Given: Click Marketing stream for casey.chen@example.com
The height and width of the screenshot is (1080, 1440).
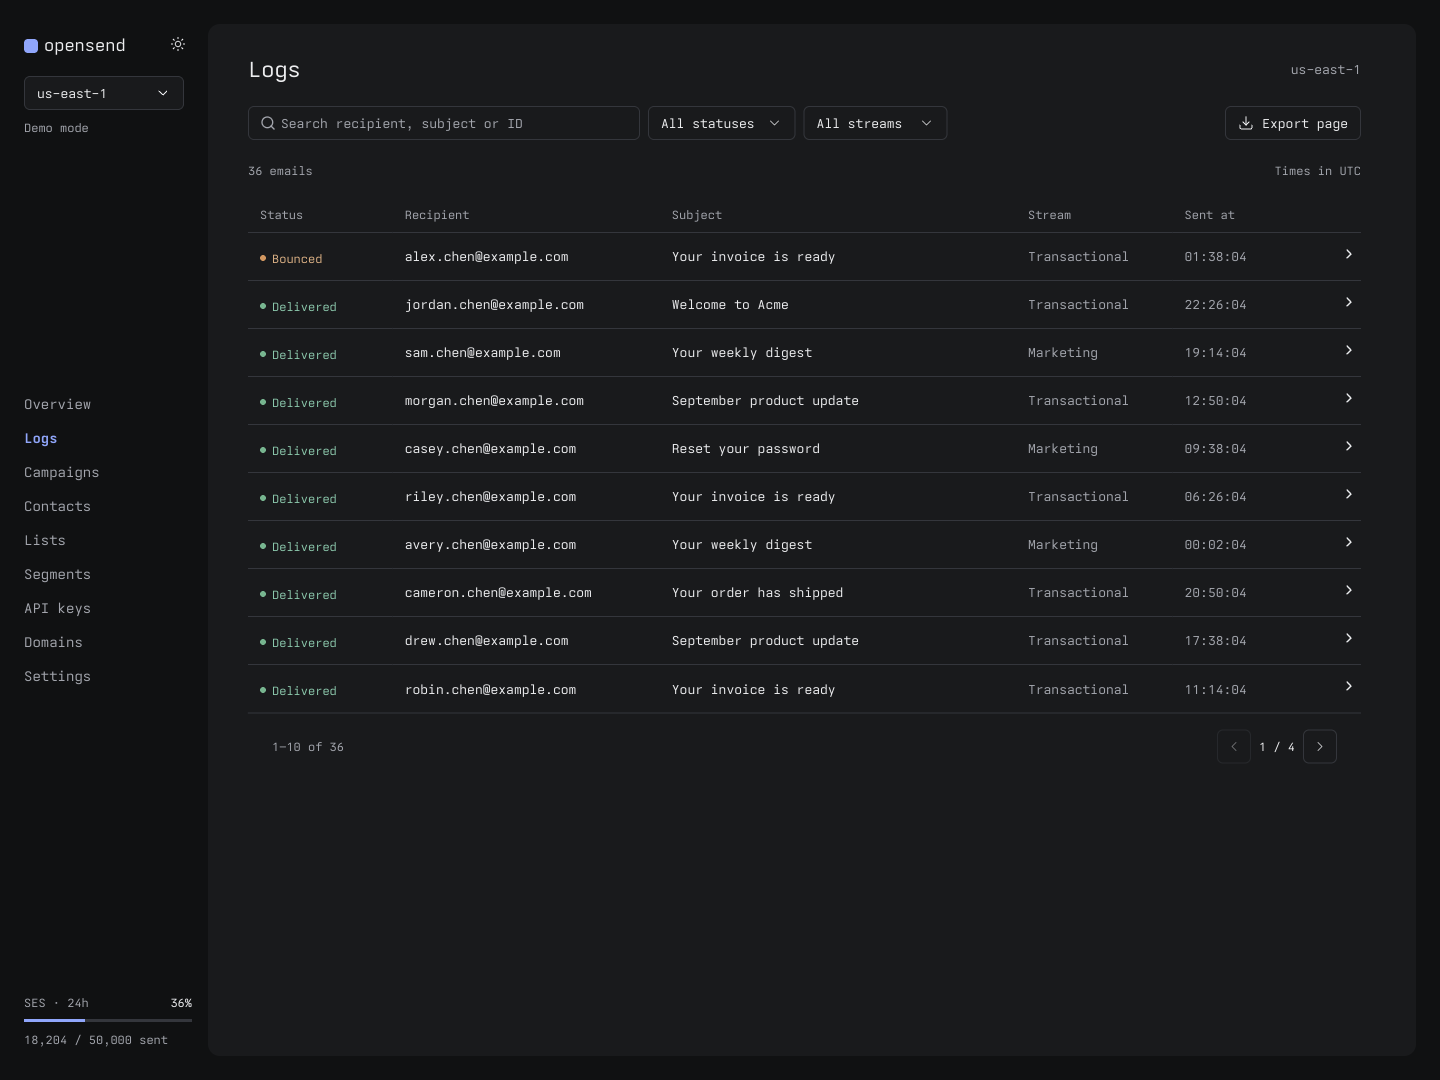Looking at the screenshot, I should [x=1062, y=449].
